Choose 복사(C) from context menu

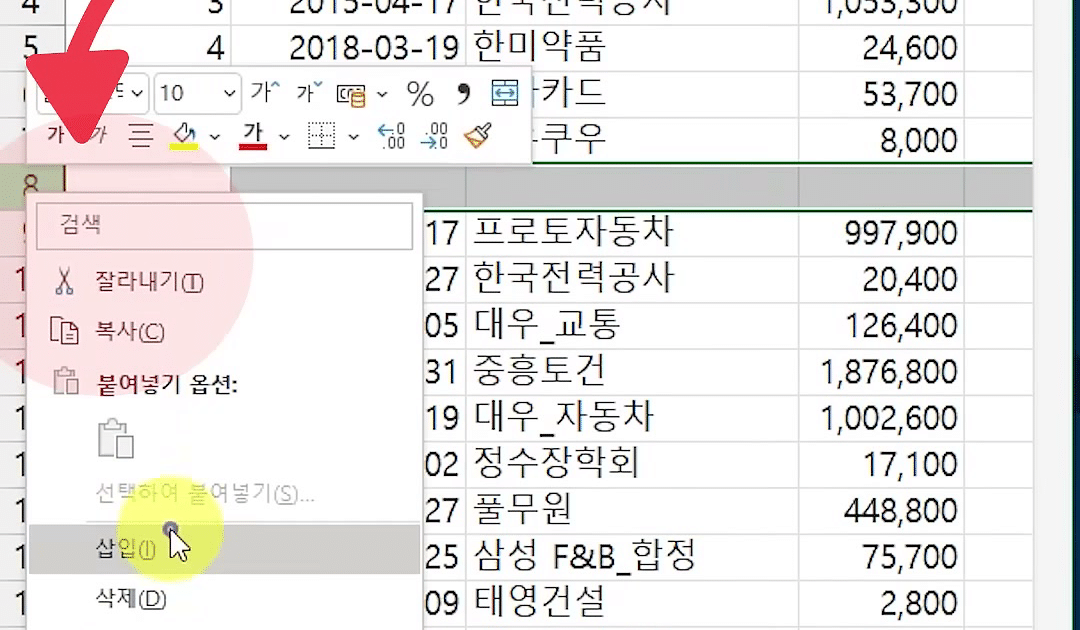point(223,331)
